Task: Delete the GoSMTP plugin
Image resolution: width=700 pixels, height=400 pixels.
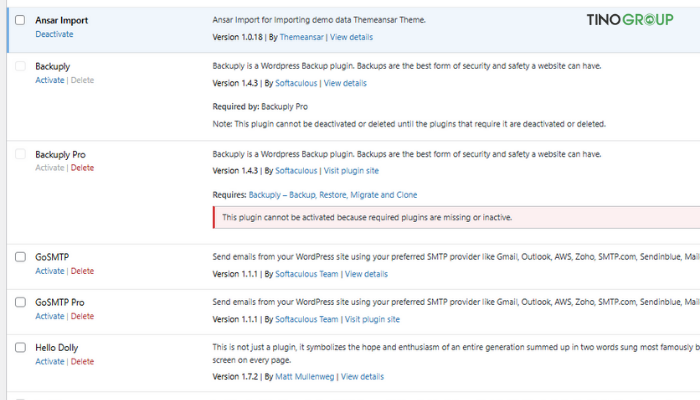Action: tap(82, 271)
